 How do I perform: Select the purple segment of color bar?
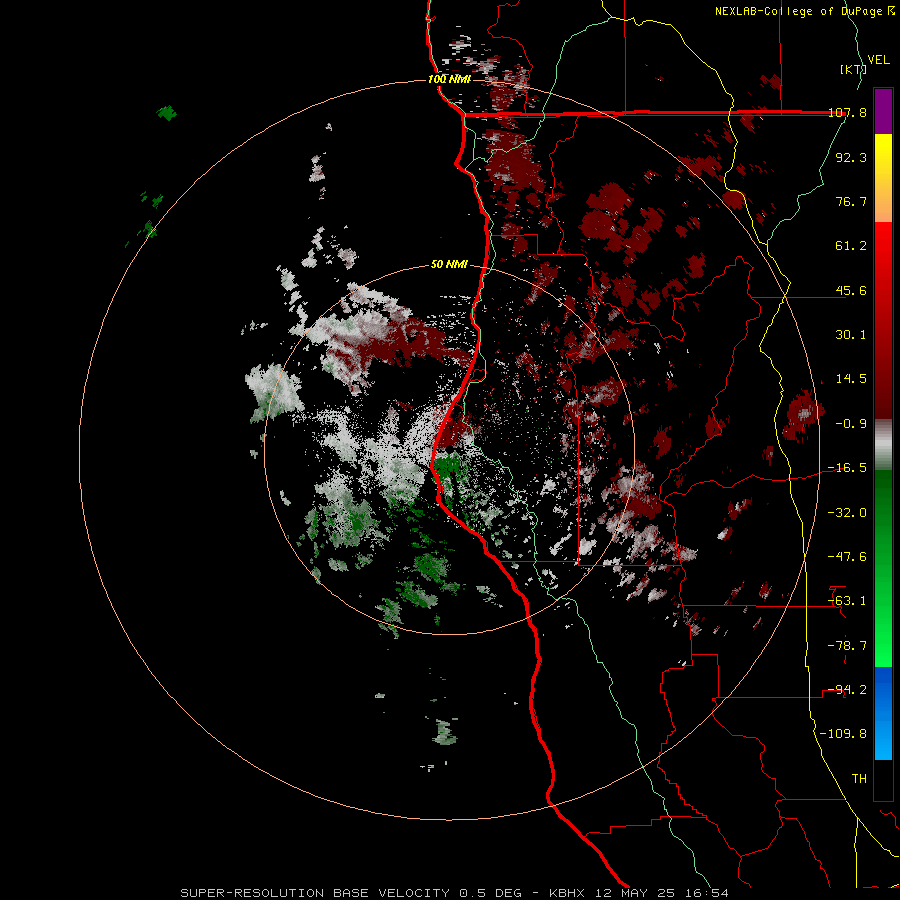[x=883, y=111]
